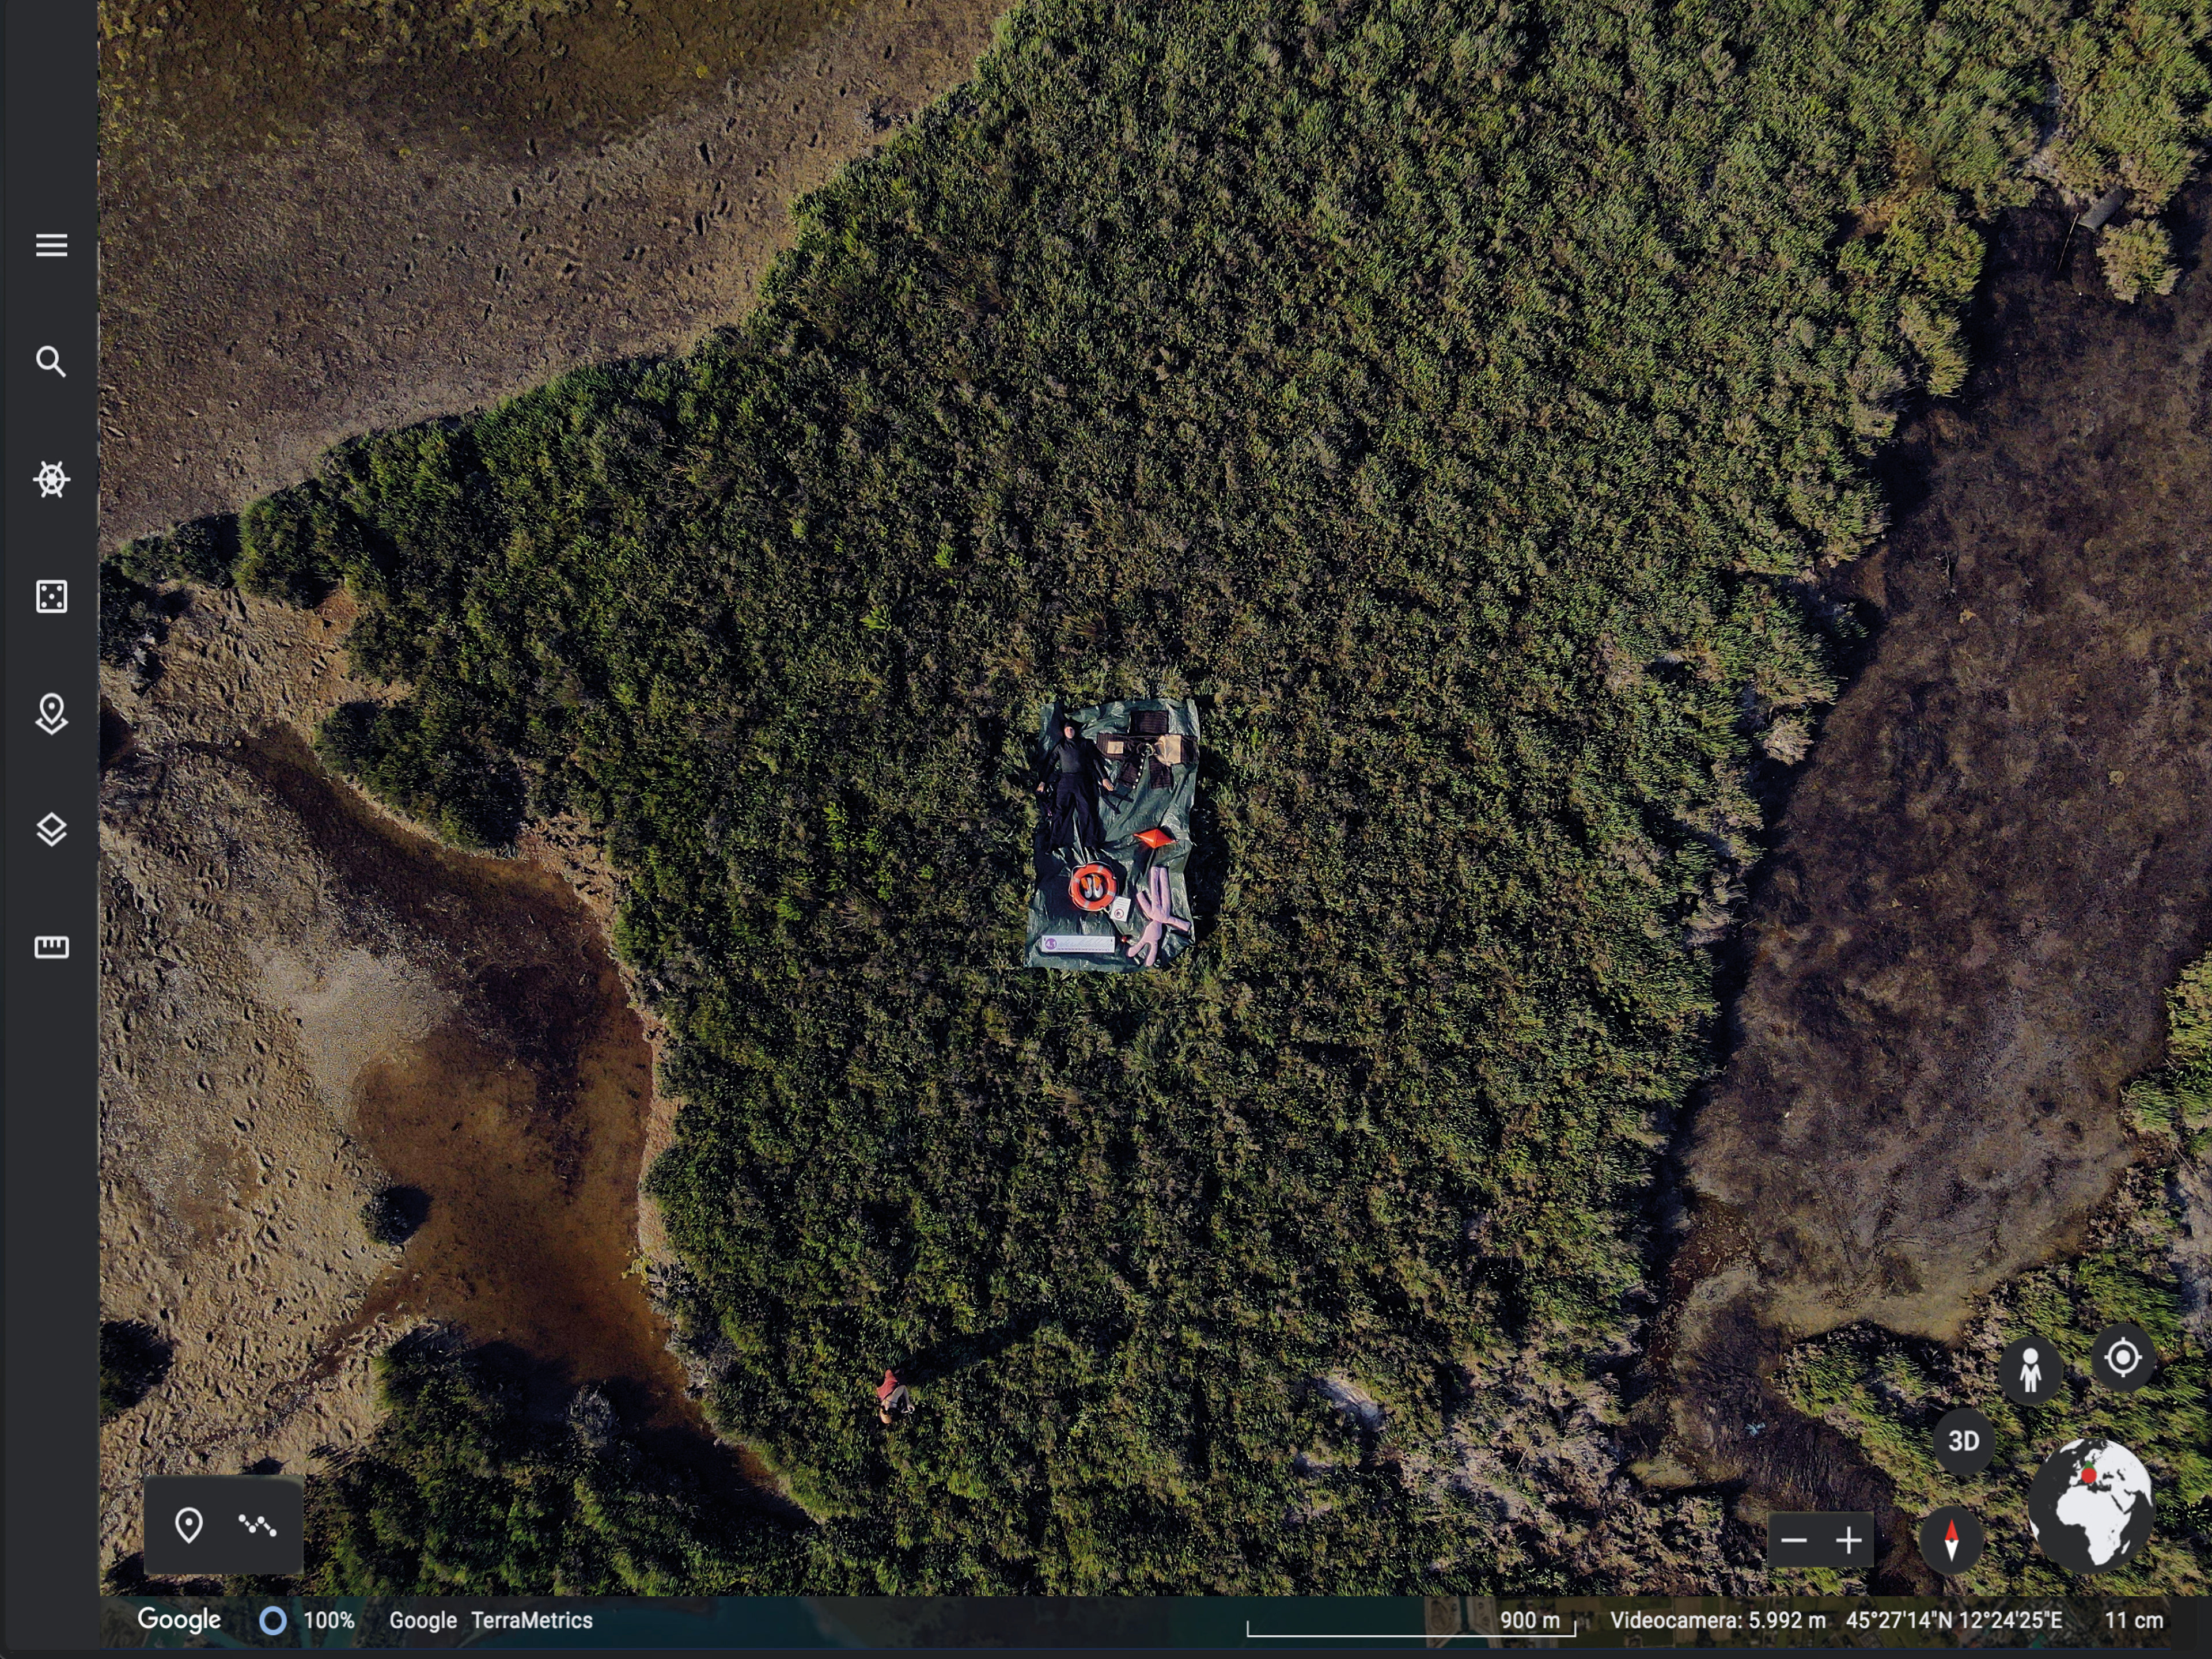Zoom out with the minus button
Viewport: 2212px width, 1659px height.
coord(1794,1540)
